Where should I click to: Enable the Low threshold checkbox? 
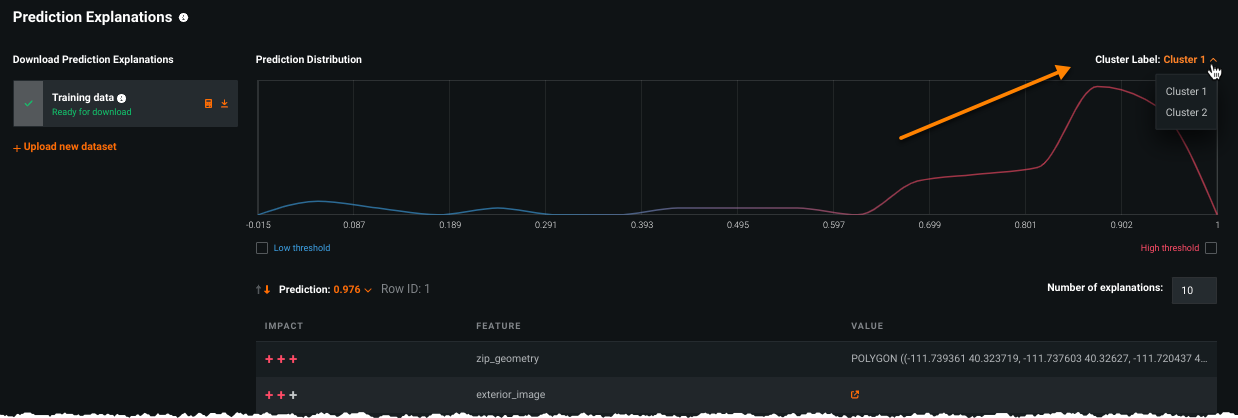coord(262,248)
